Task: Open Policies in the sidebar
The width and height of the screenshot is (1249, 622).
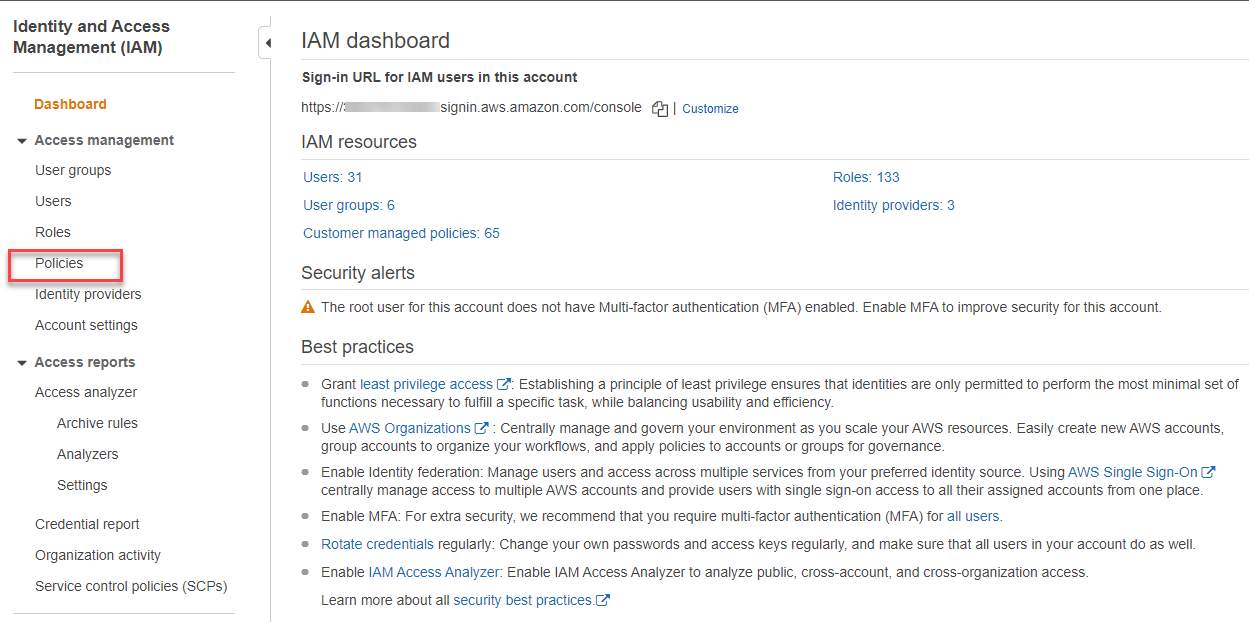Action: [59, 263]
